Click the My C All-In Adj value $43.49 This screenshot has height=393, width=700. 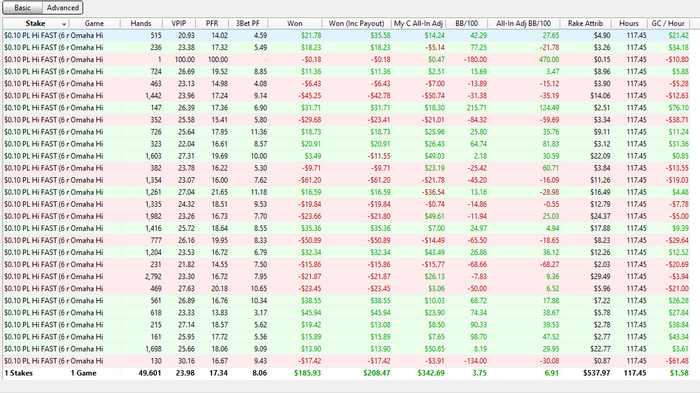click(434, 252)
